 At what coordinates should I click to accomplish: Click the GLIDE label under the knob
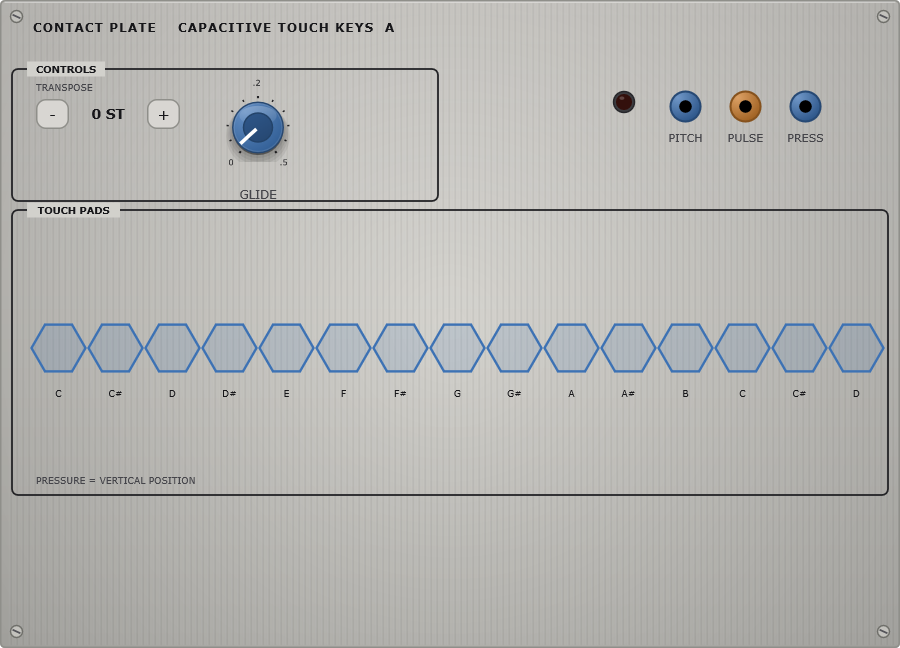[x=258, y=195]
